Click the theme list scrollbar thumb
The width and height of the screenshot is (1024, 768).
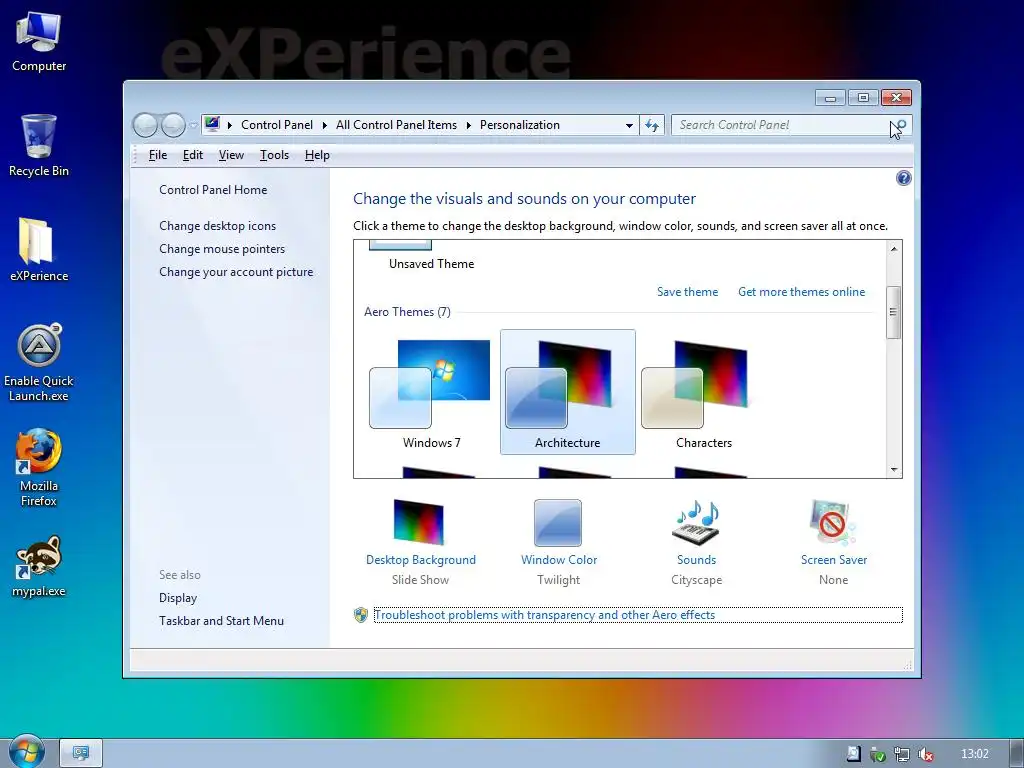(x=893, y=312)
